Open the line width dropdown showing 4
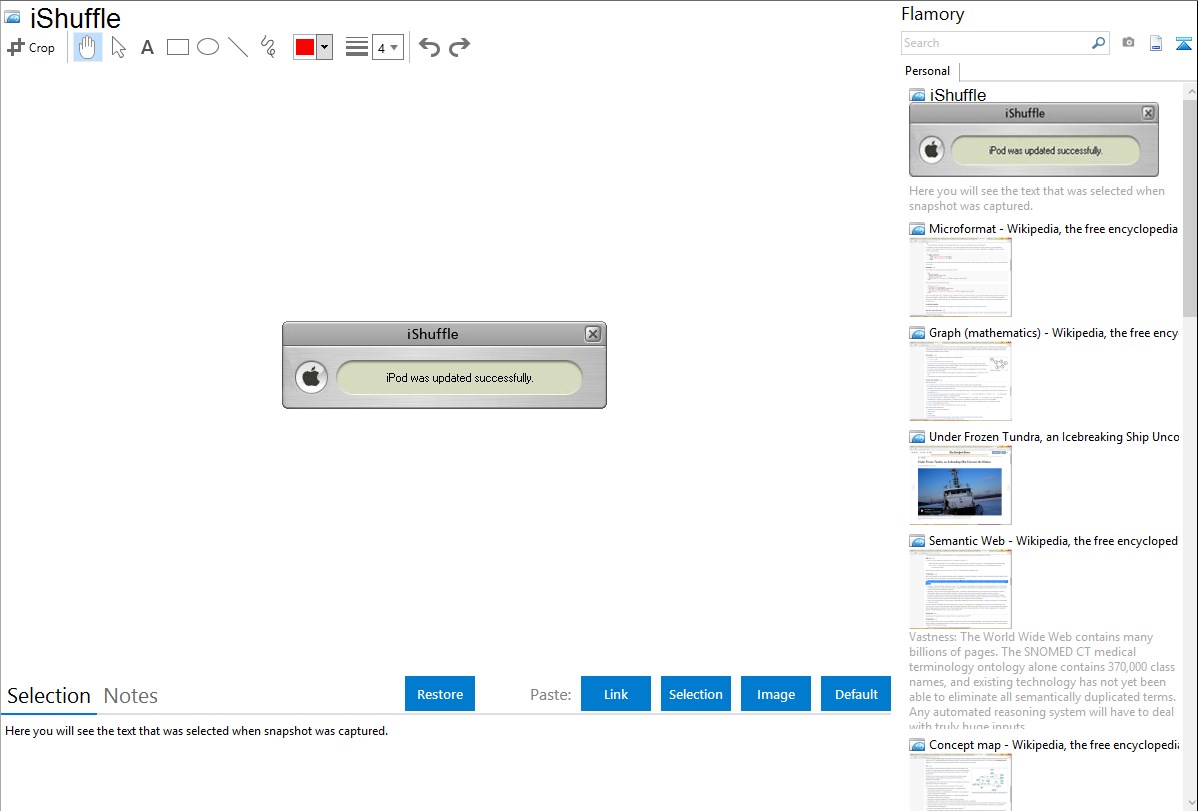This screenshot has height=811, width=1198. (x=388, y=47)
